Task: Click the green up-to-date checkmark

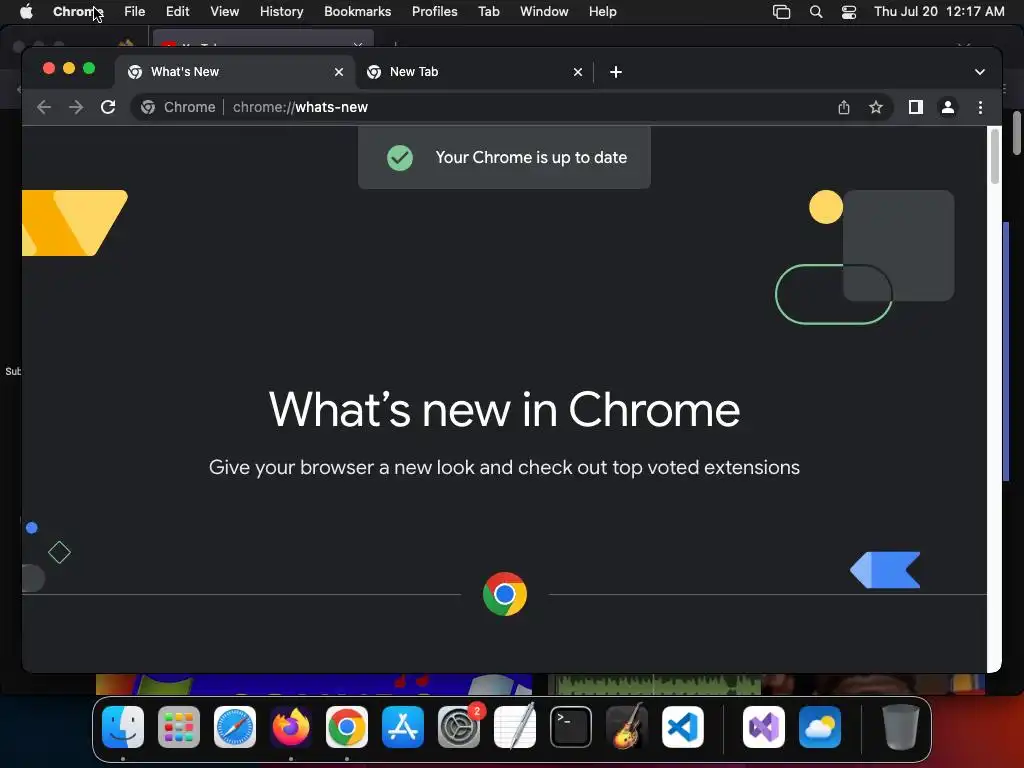Action: [x=400, y=158]
